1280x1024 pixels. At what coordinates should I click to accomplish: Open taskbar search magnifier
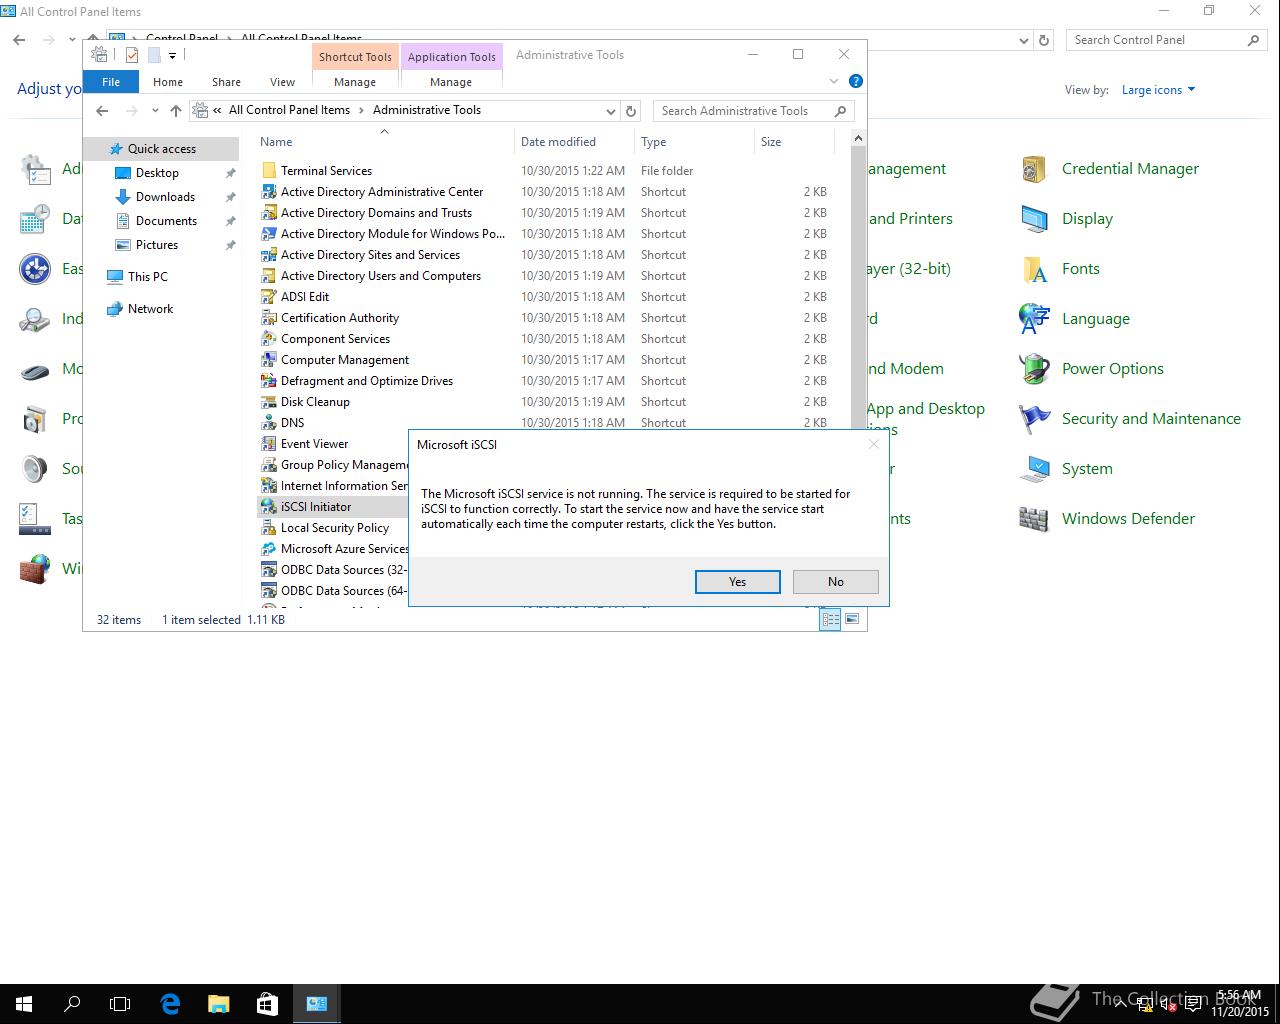pyautogui.click(x=72, y=1004)
